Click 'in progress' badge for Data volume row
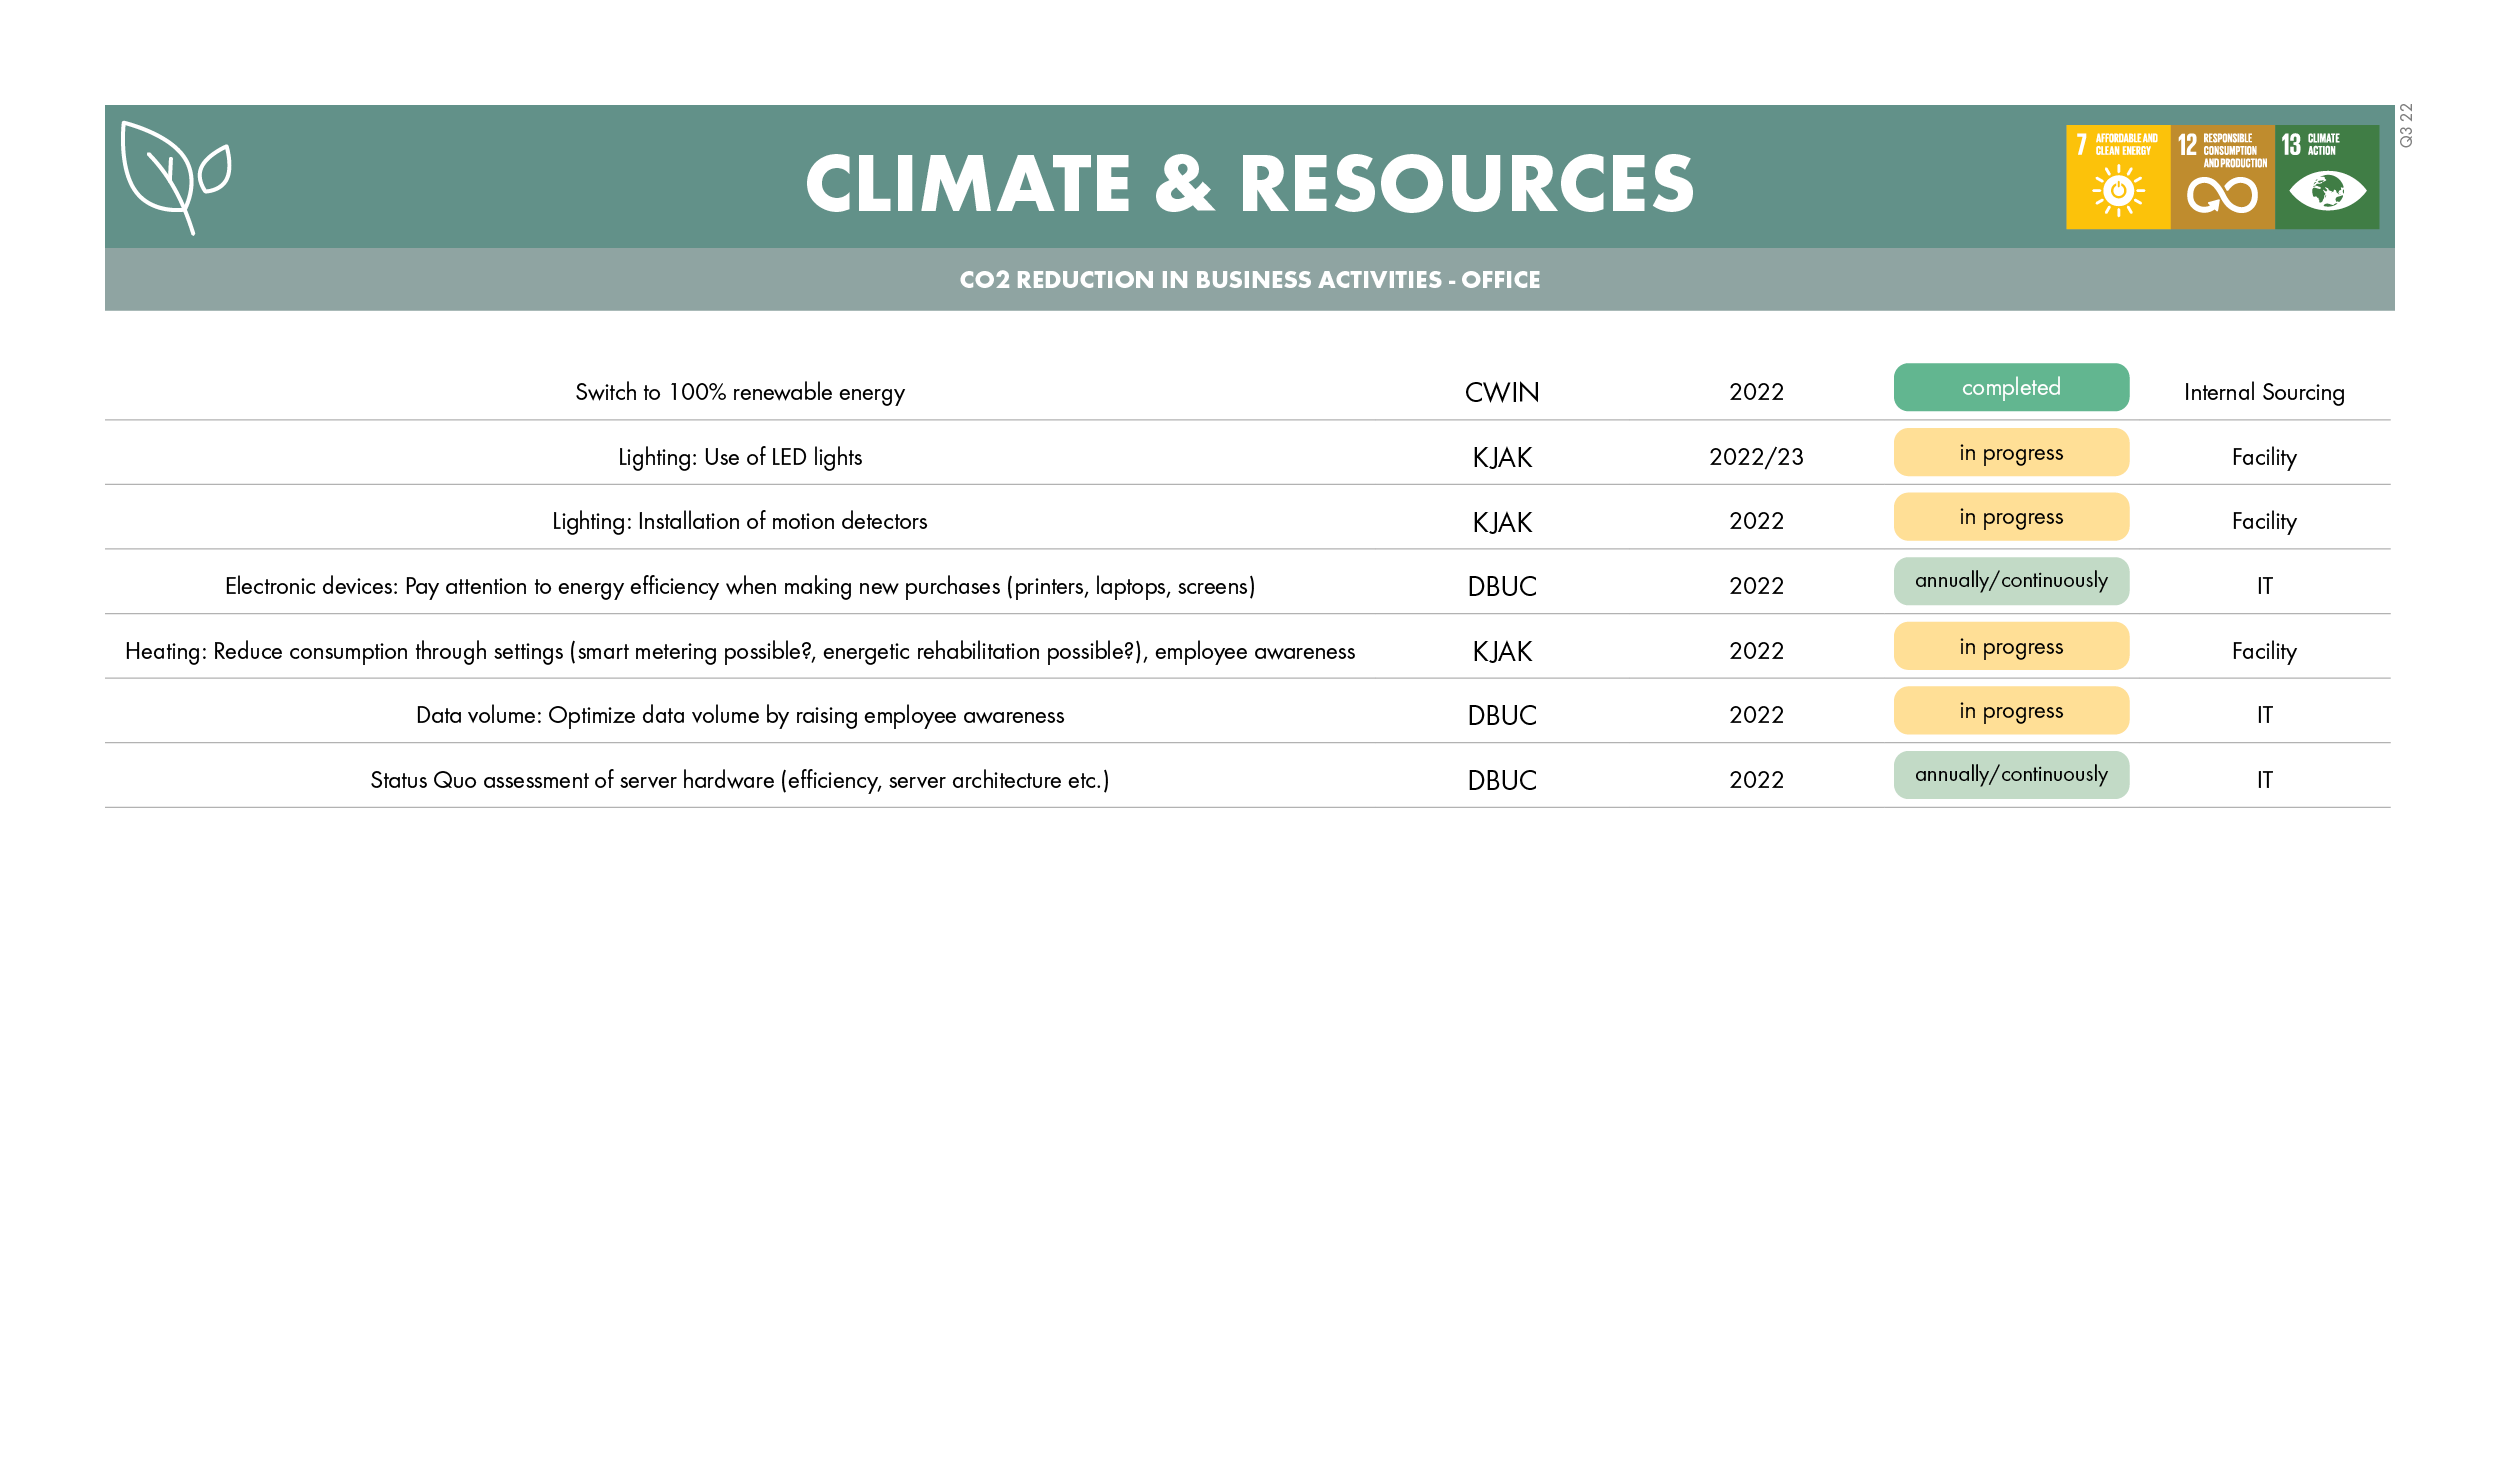 (x=2010, y=711)
